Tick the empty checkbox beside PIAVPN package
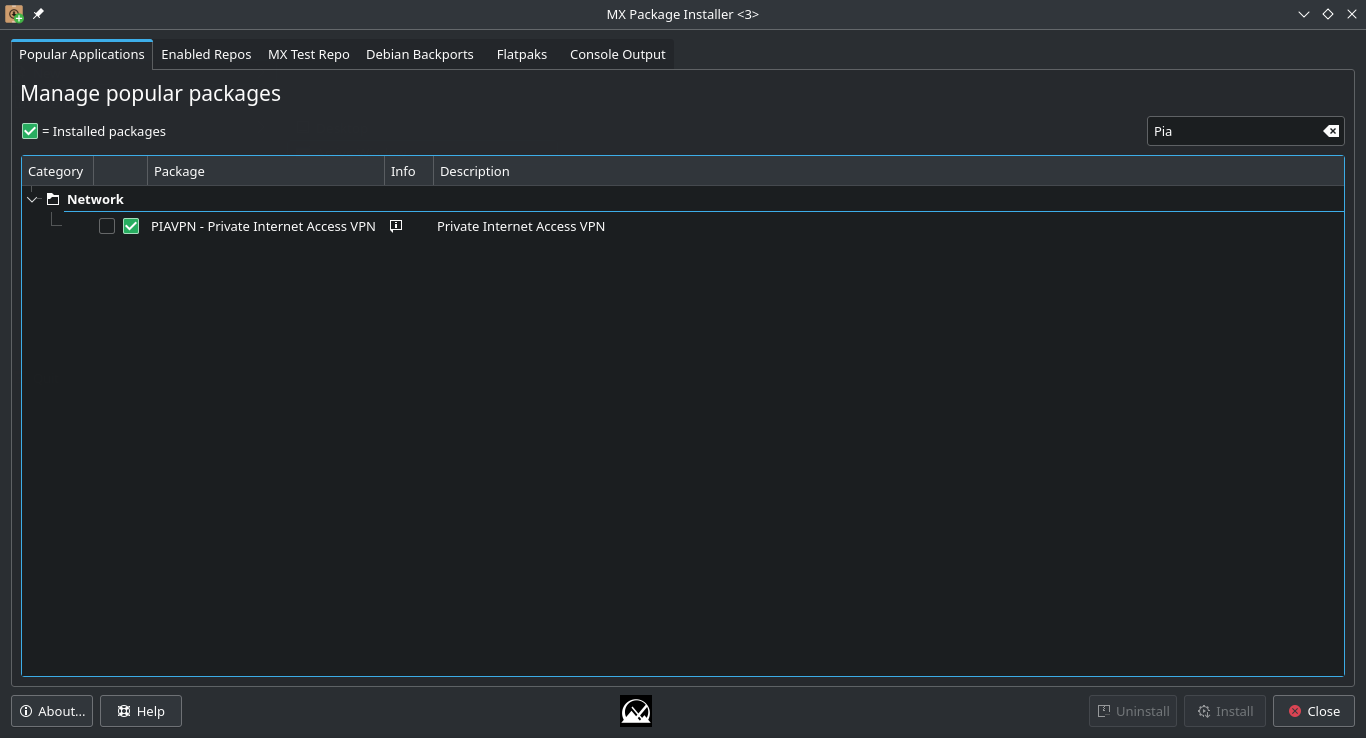This screenshot has height=738, width=1366. (107, 226)
